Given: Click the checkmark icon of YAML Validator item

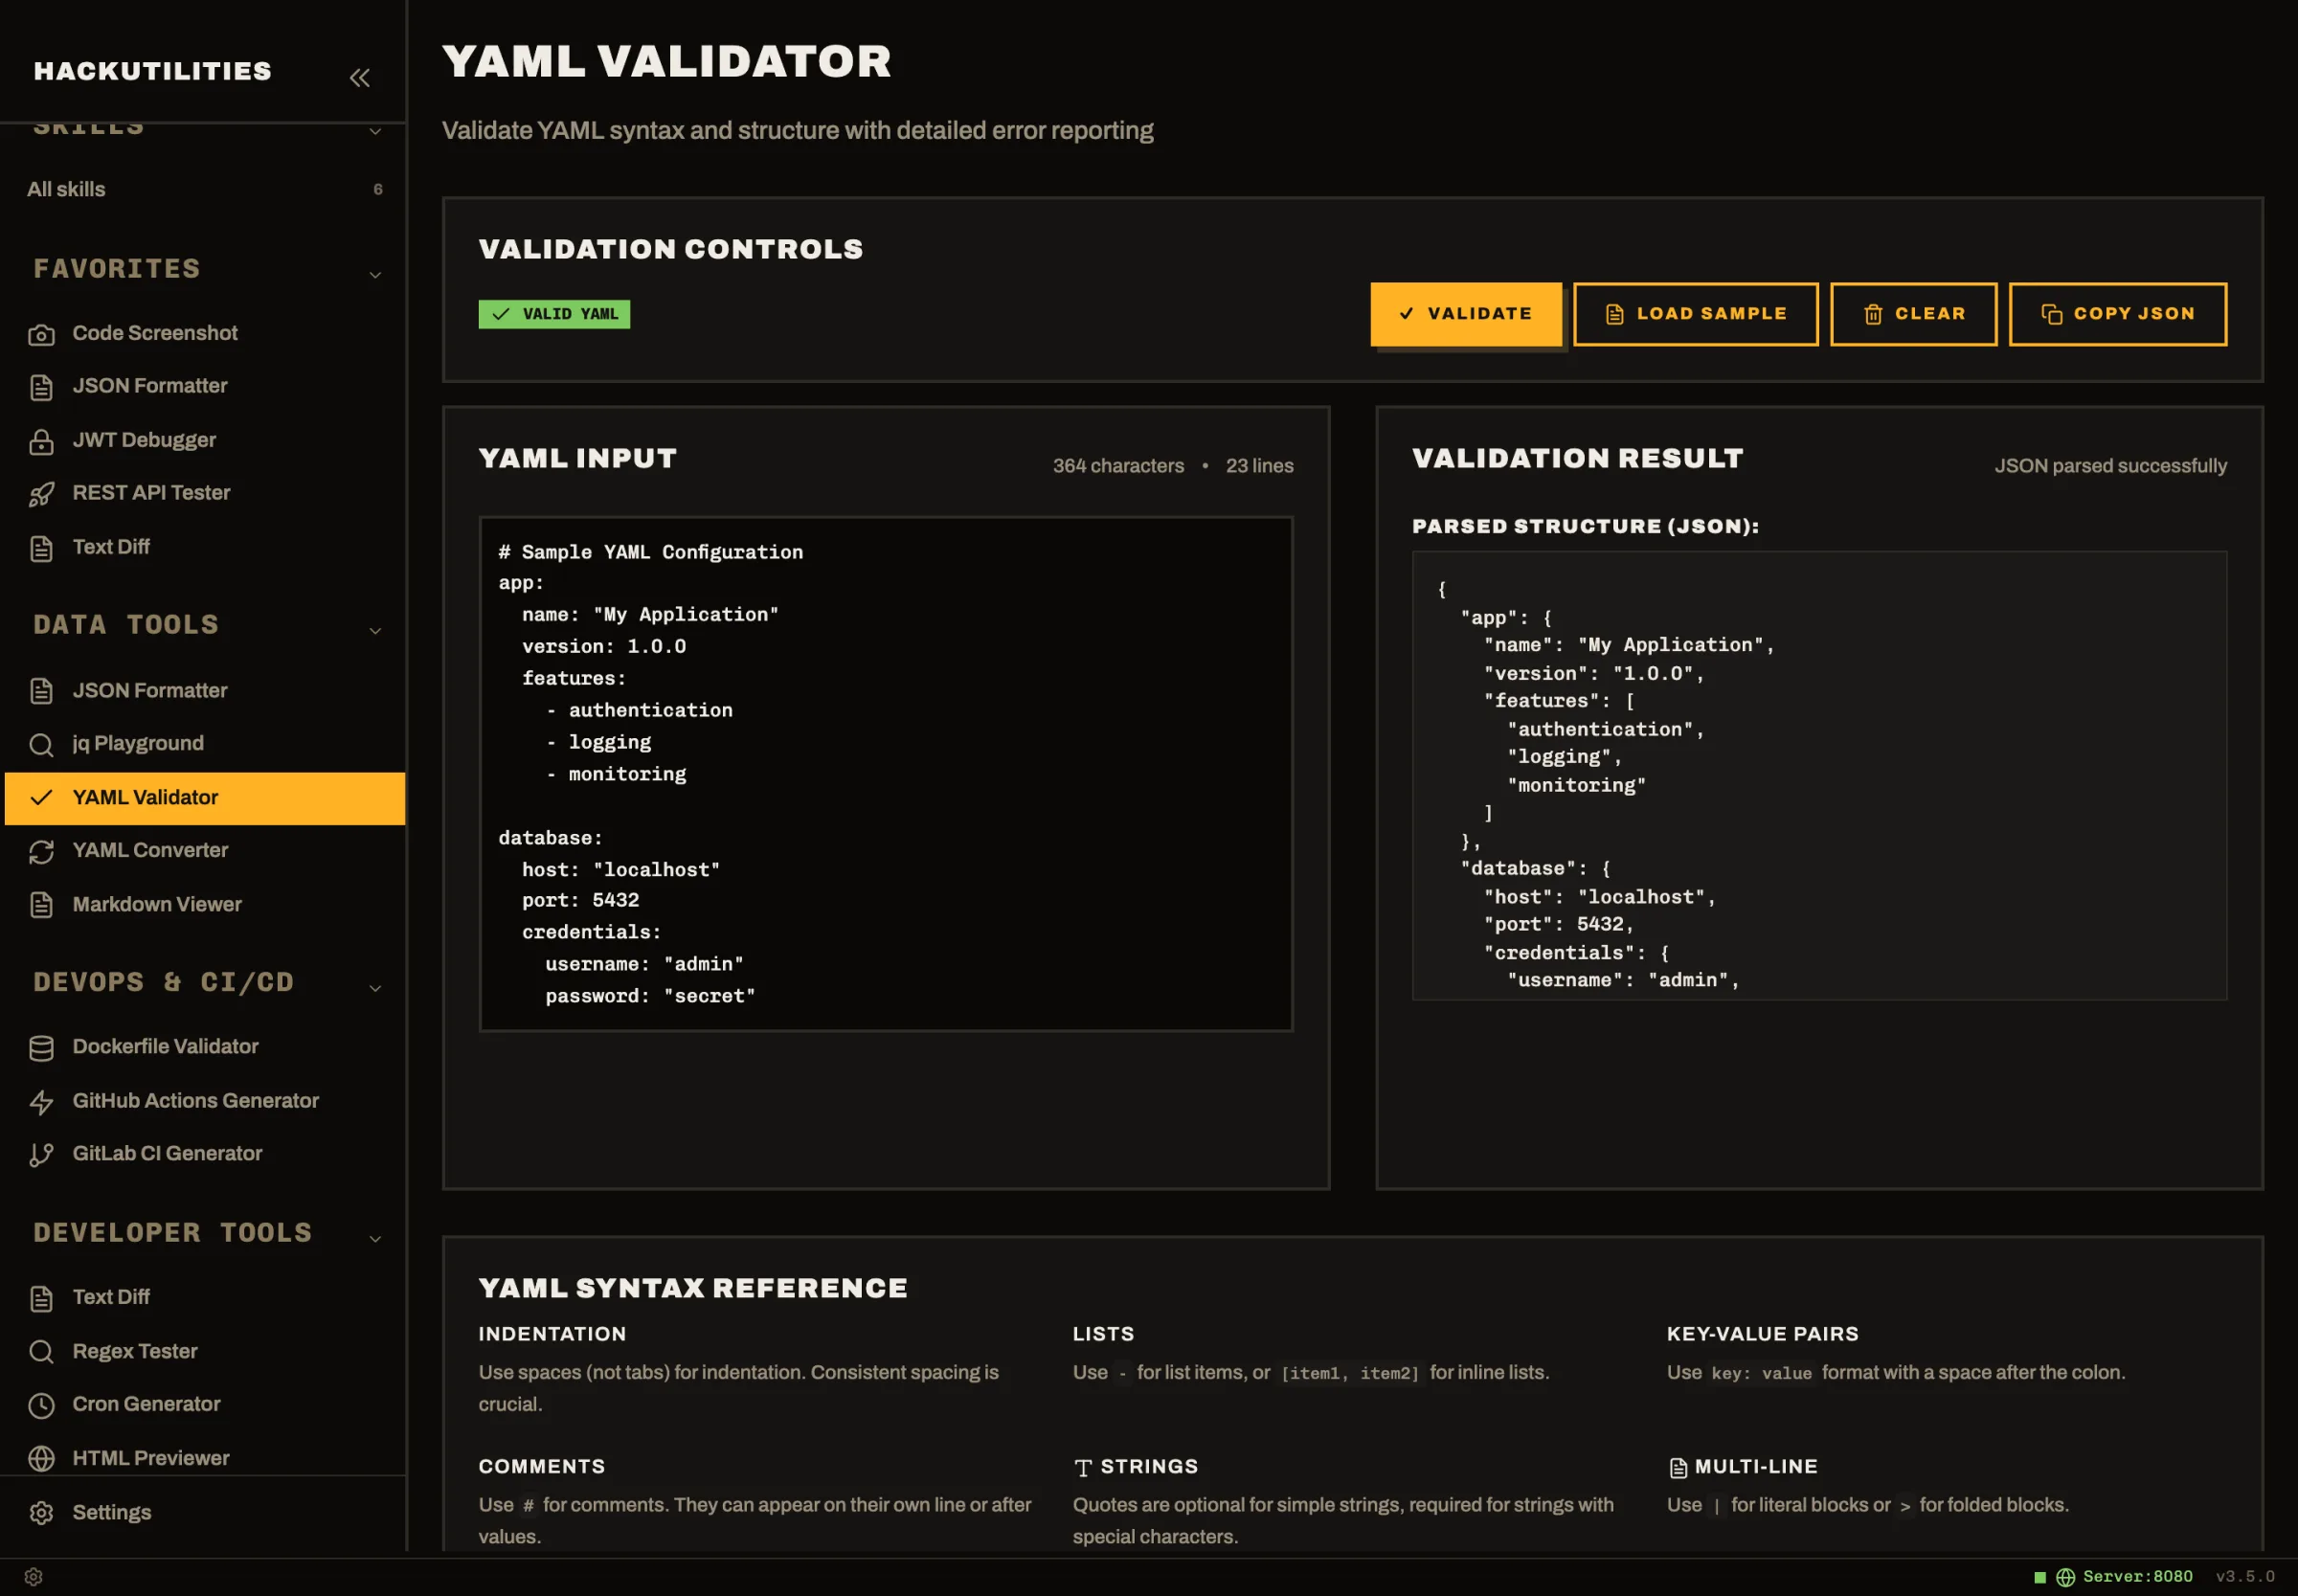Looking at the screenshot, I should tap(41, 798).
